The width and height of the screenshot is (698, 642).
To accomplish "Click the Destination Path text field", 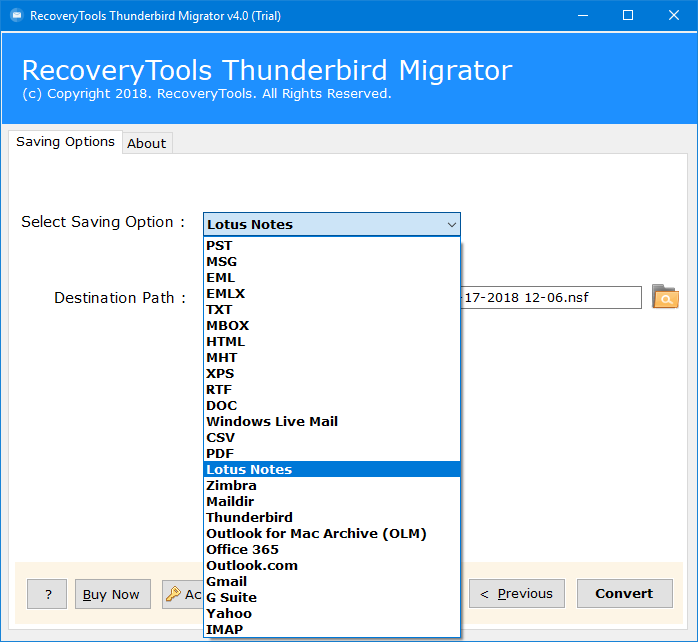I will click(x=551, y=297).
